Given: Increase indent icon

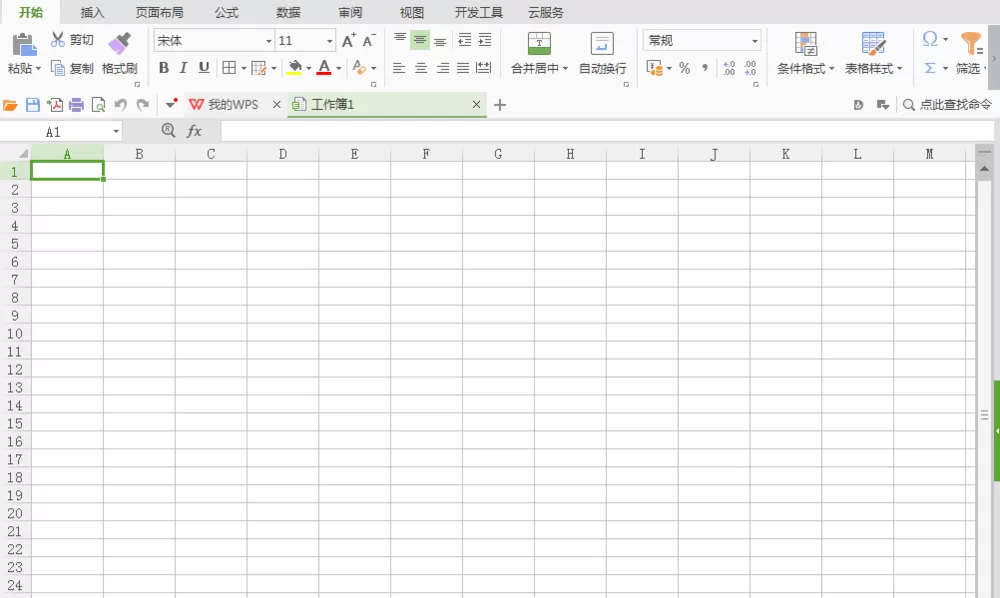Looking at the screenshot, I should (x=485, y=40).
